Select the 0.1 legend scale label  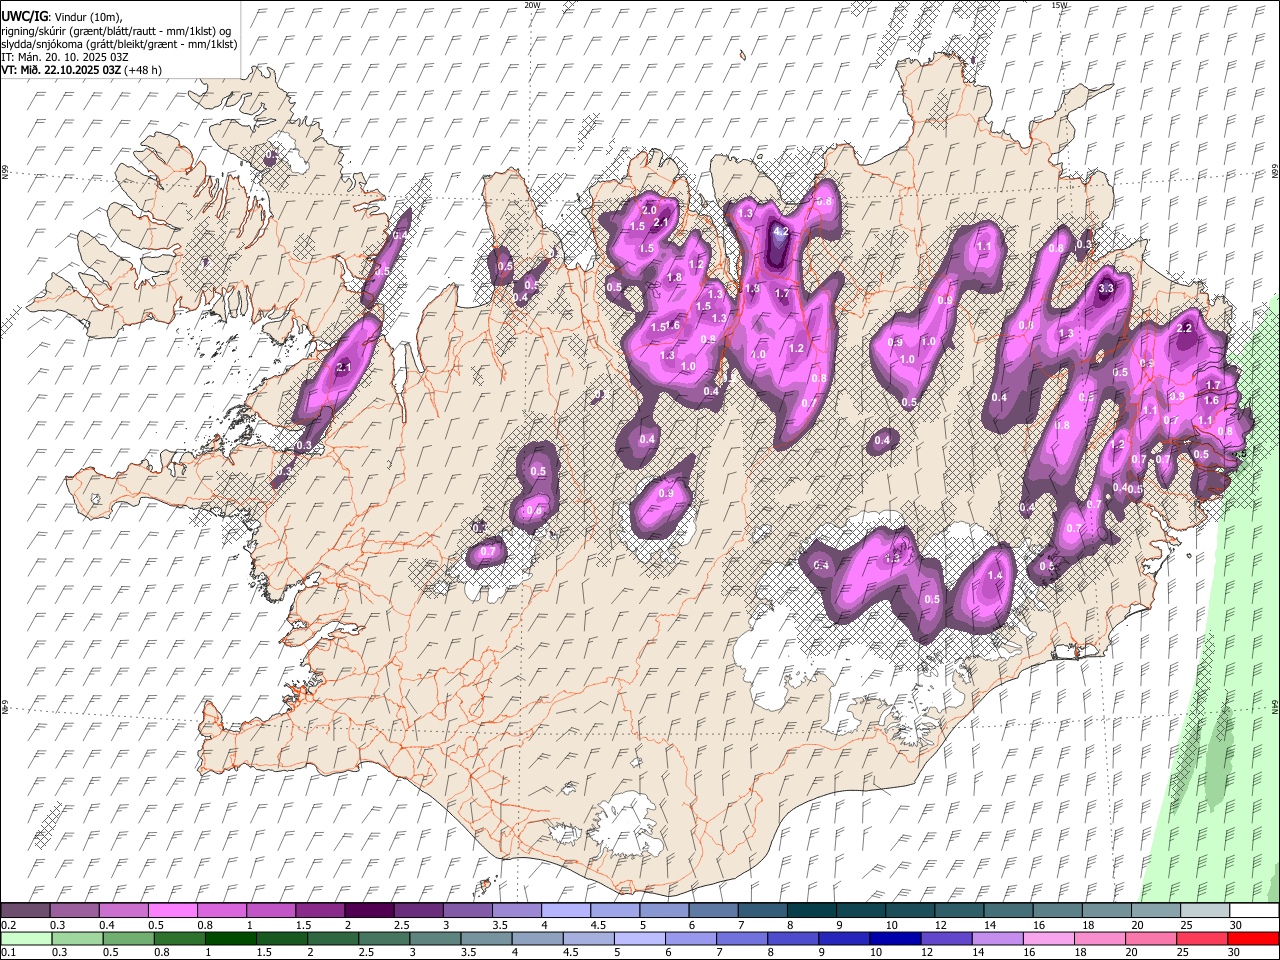pos(8,953)
